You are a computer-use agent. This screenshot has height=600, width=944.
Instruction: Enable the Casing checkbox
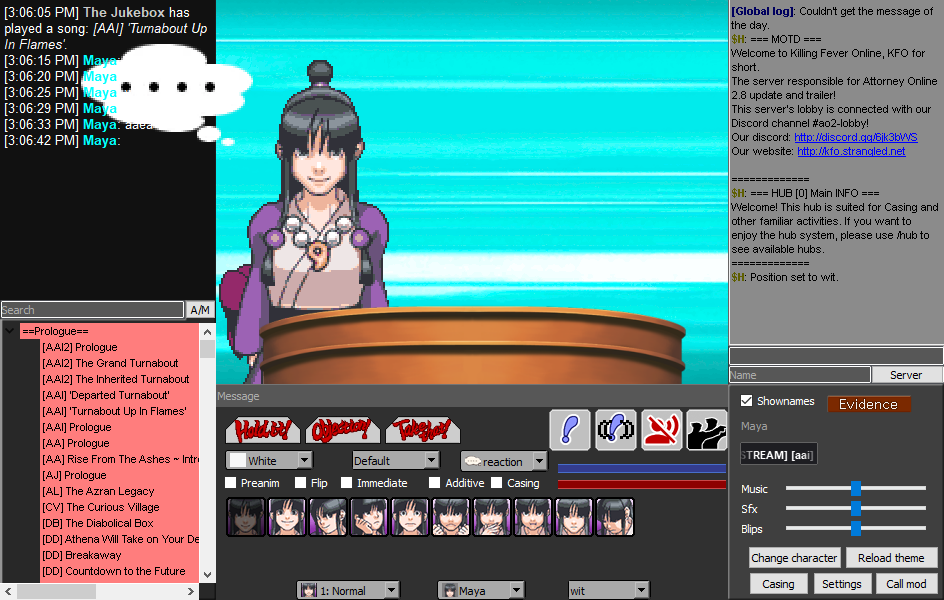tap(497, 483)
